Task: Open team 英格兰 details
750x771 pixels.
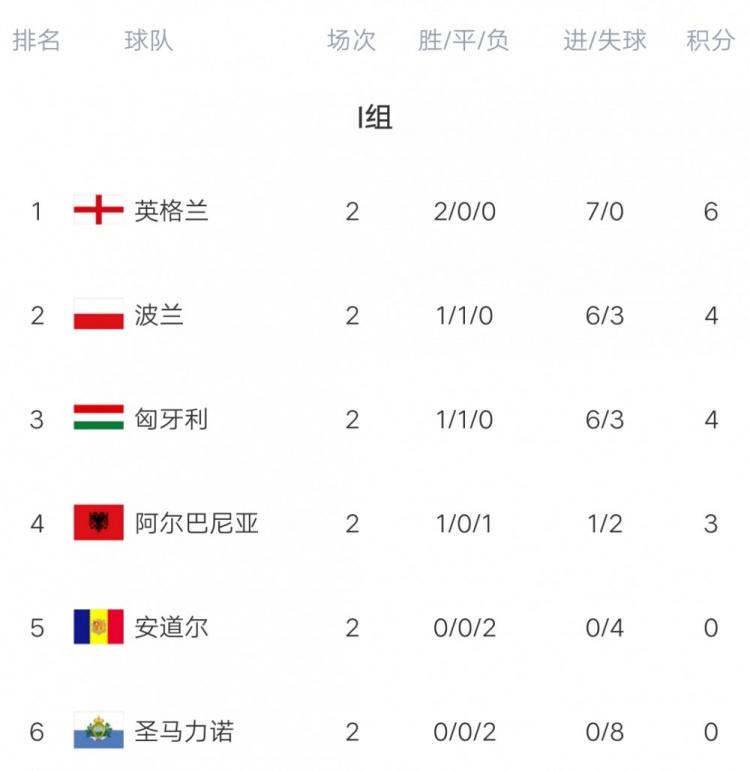Action: coord(171,211)
